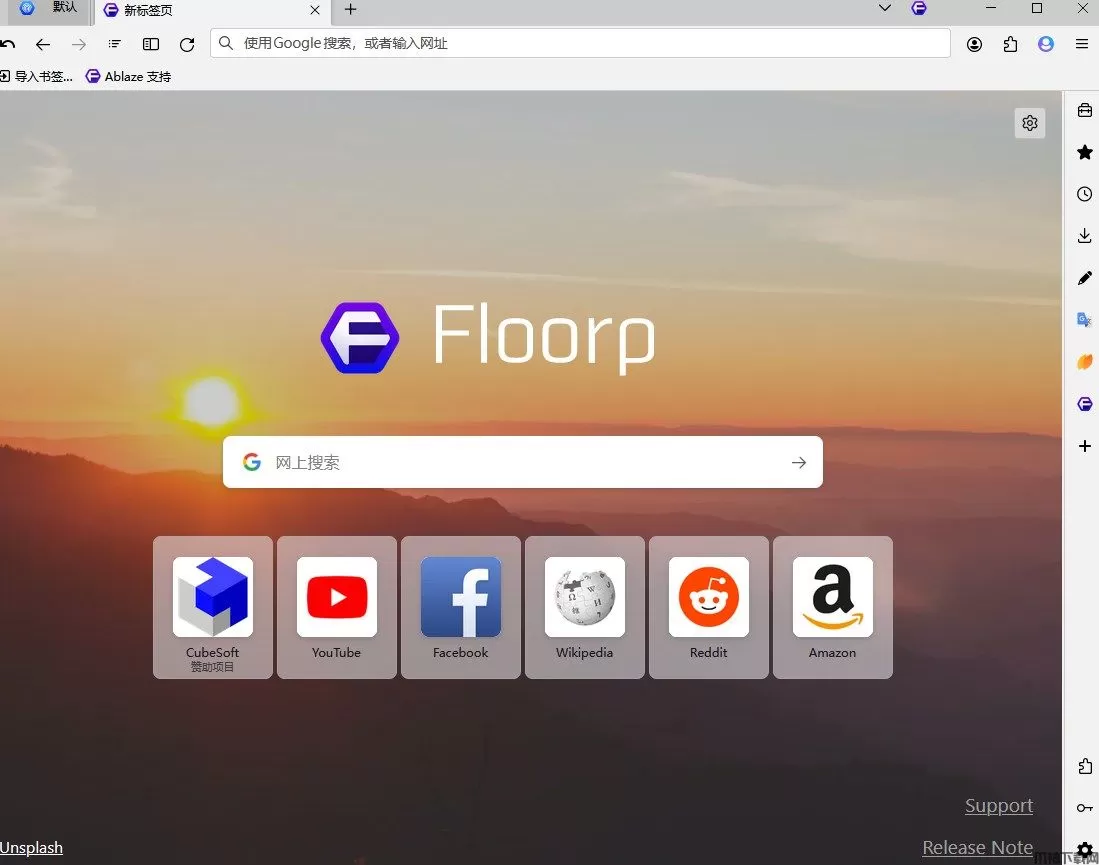This screenshot has height=865, width=1099.
Task: Open the extensions puzzle icon in toolbar
Action: coord(1010,44)
